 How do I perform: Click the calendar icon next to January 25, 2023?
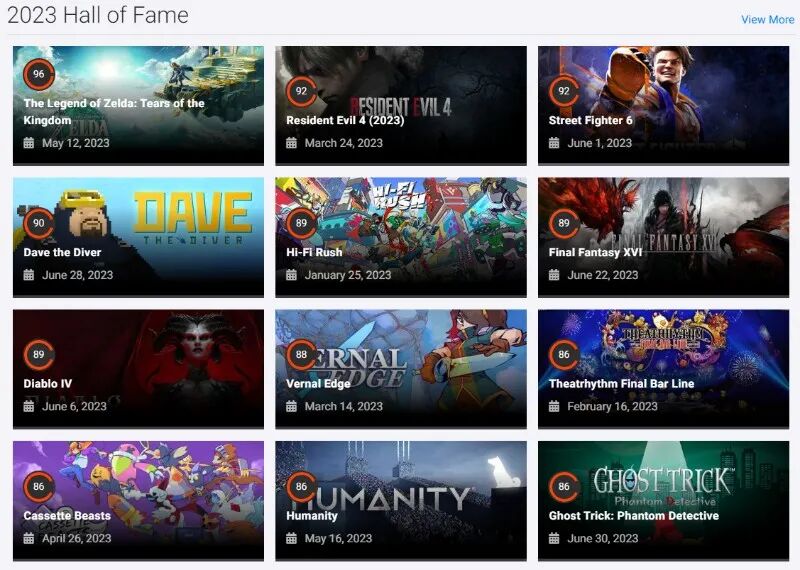pyautogui.click(x=291, y=275)
